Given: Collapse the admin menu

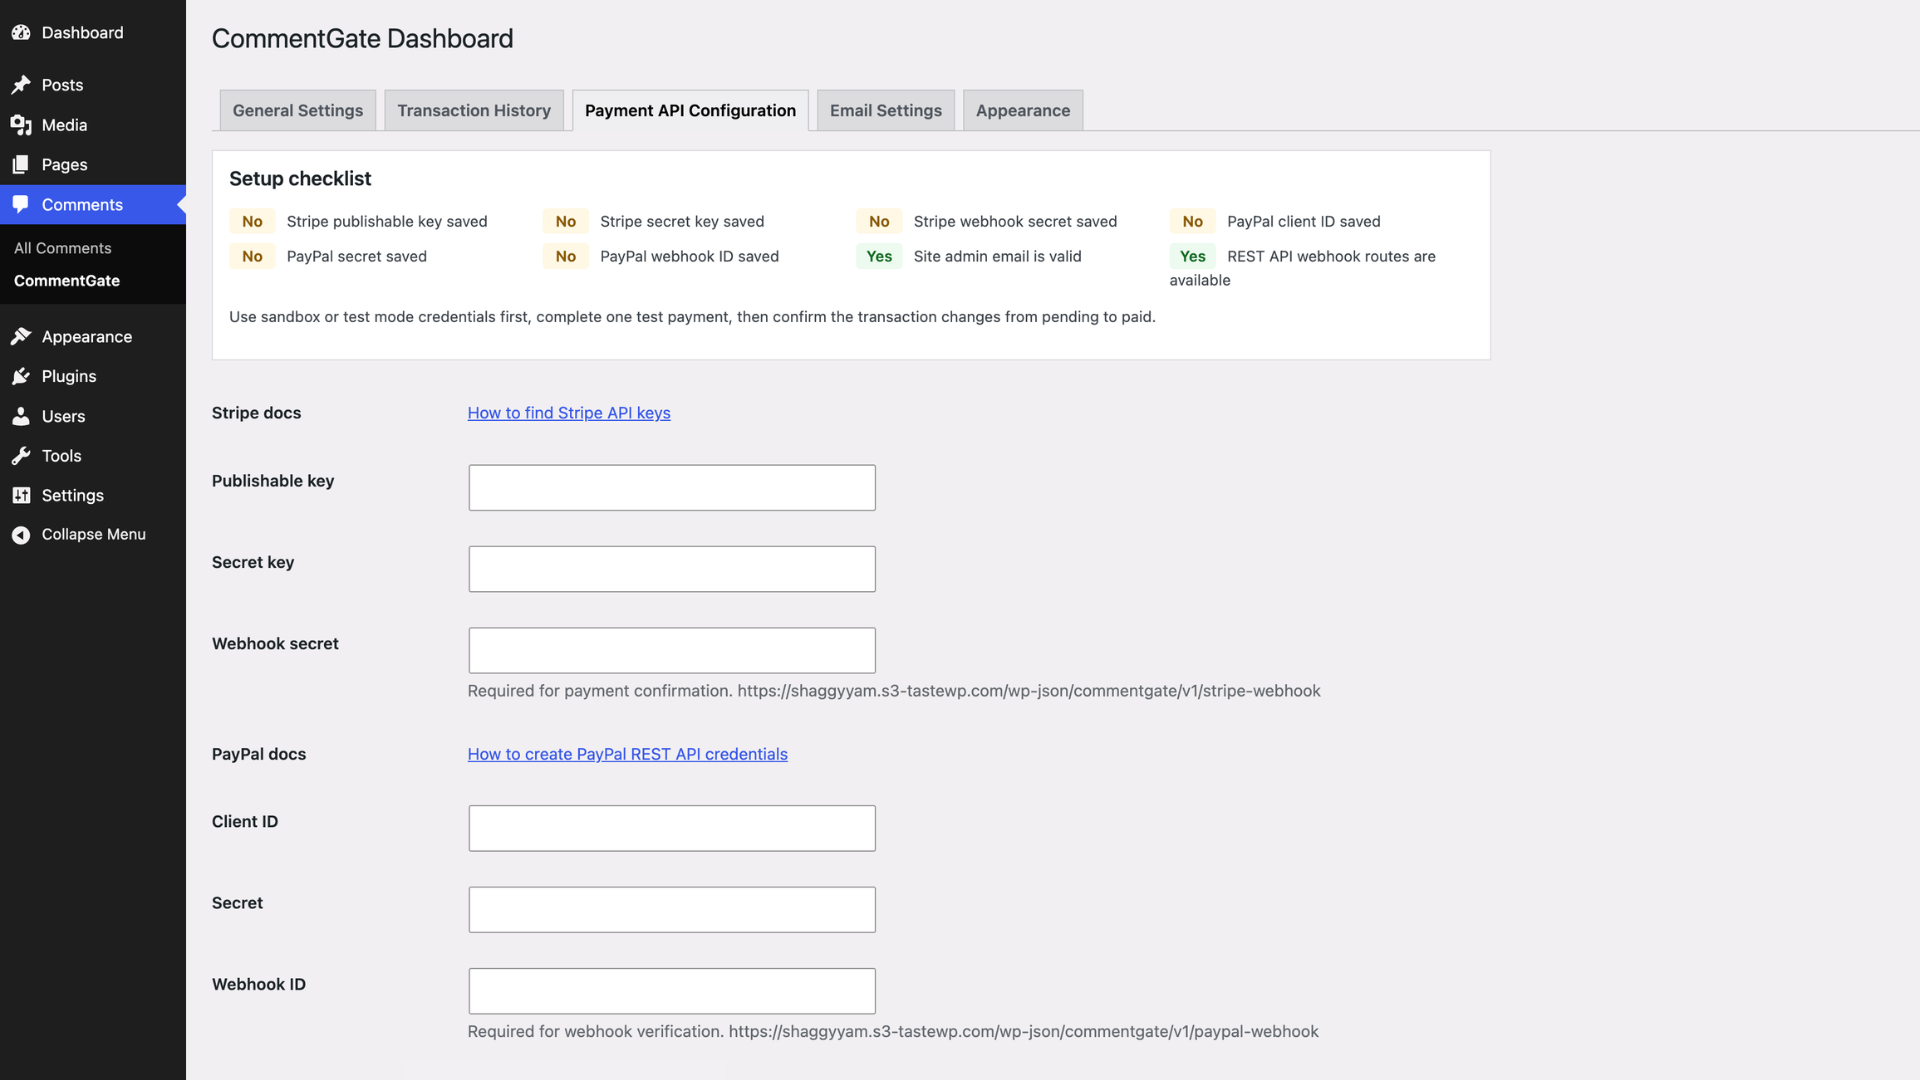Looking at the screenshot, I should pyautogui.click(x=93, y=535).
